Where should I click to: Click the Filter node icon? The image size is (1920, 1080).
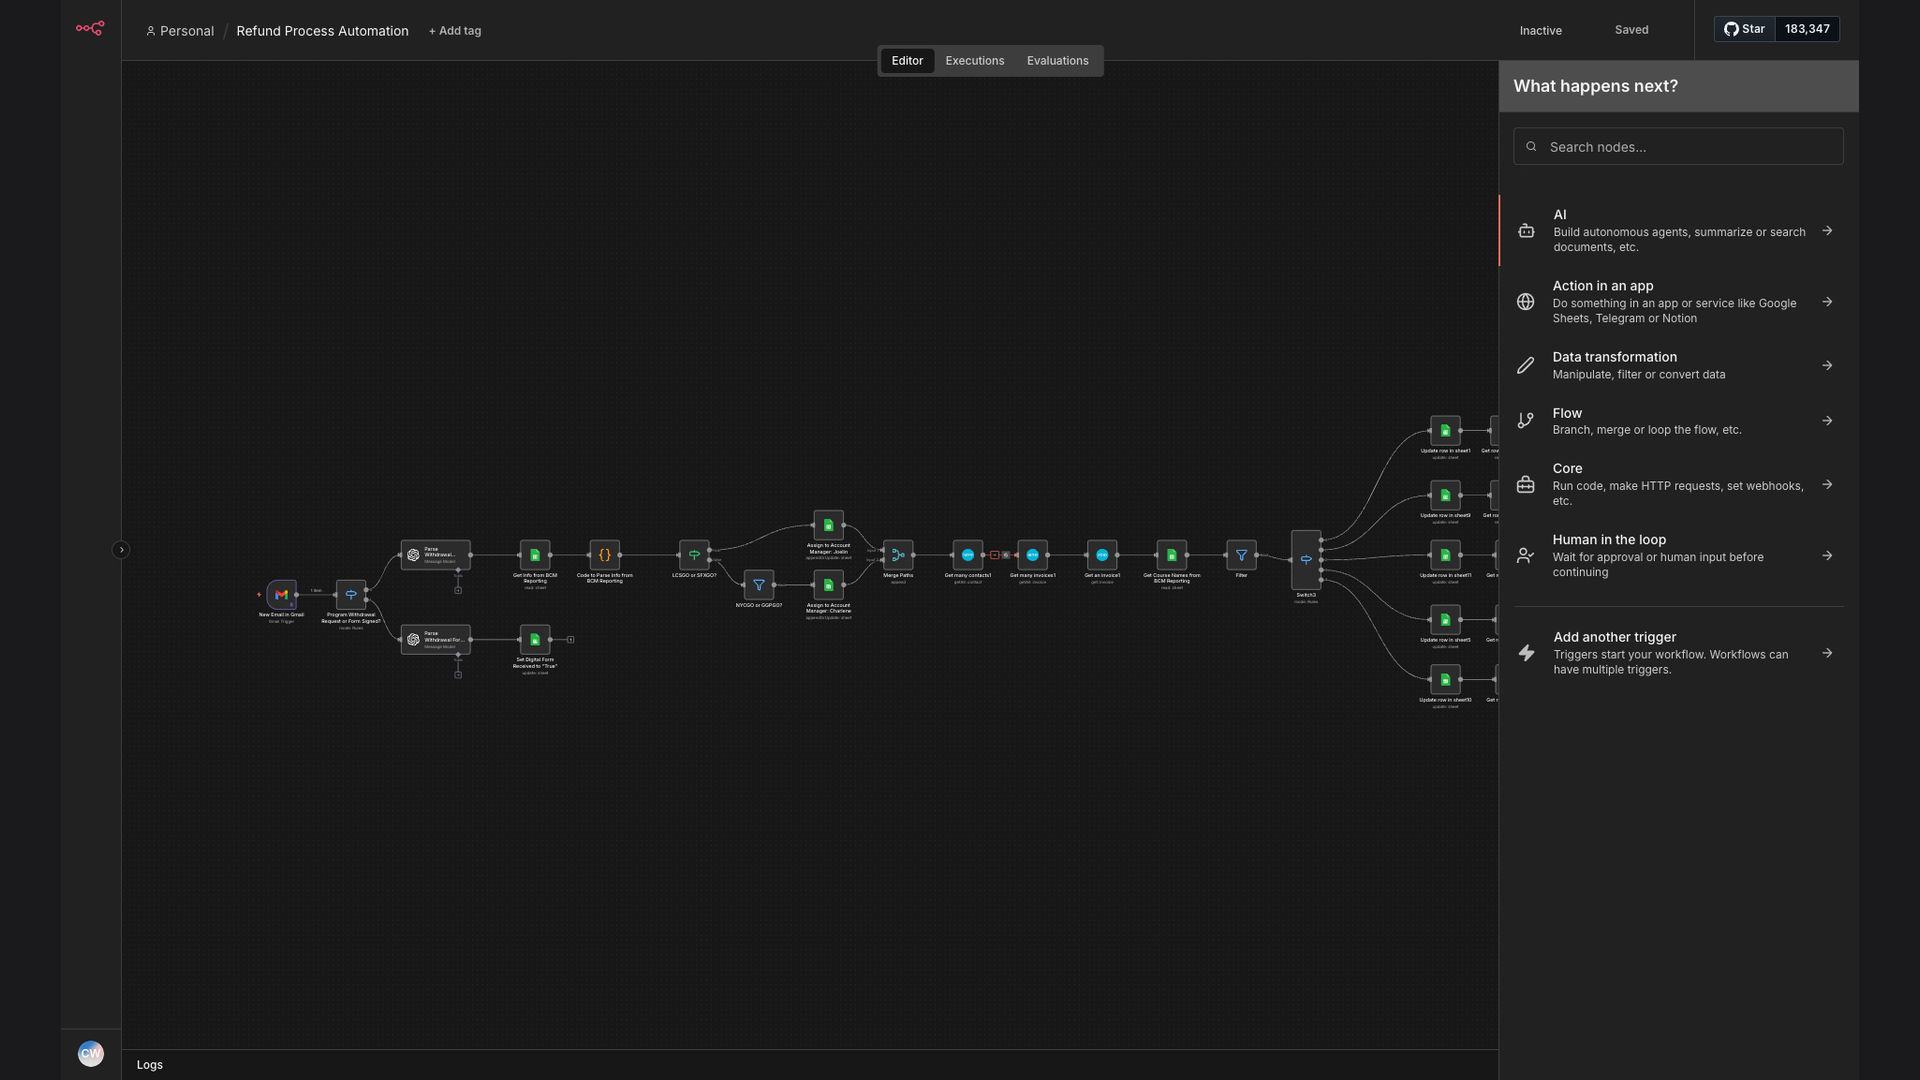(x=1241, y=555)
